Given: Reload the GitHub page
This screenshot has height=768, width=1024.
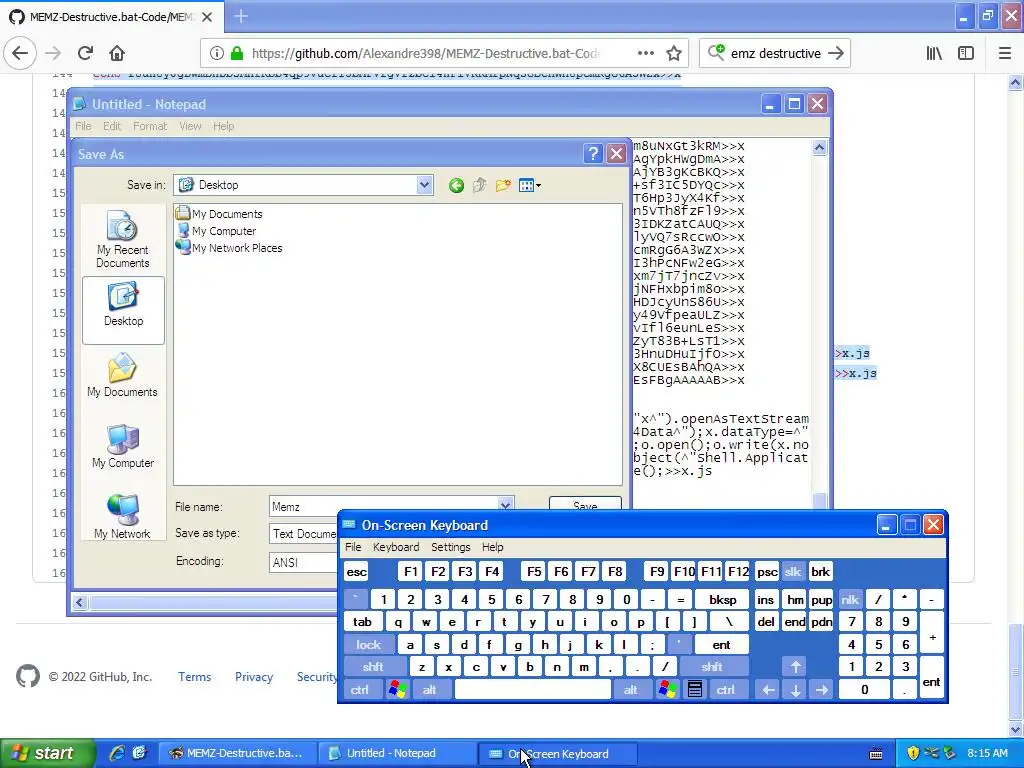Looking at the screenshot, I should click(x=85, y=53).
